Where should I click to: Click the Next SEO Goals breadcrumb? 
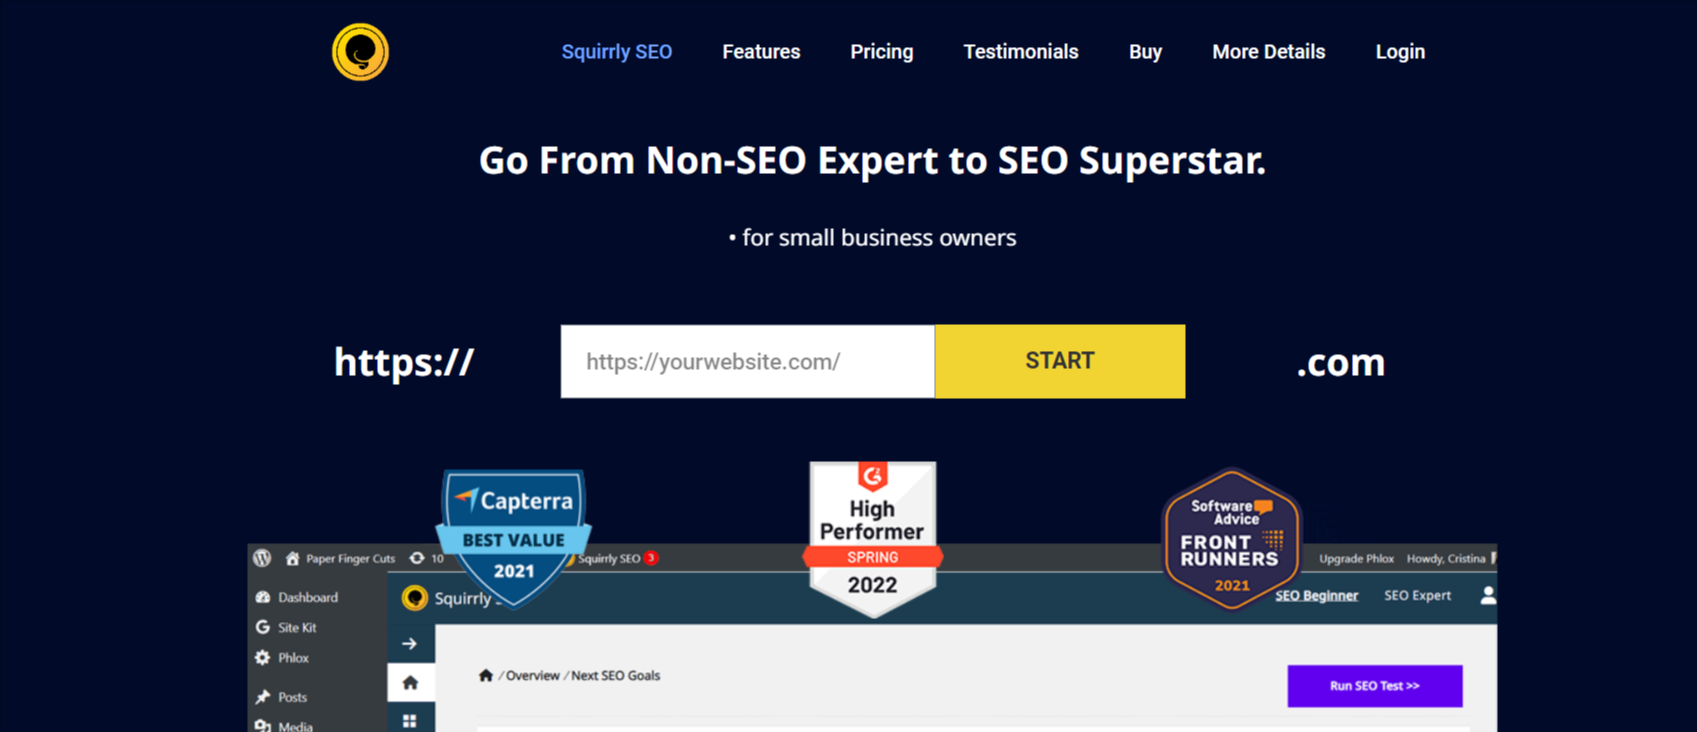tap(615, 676)
